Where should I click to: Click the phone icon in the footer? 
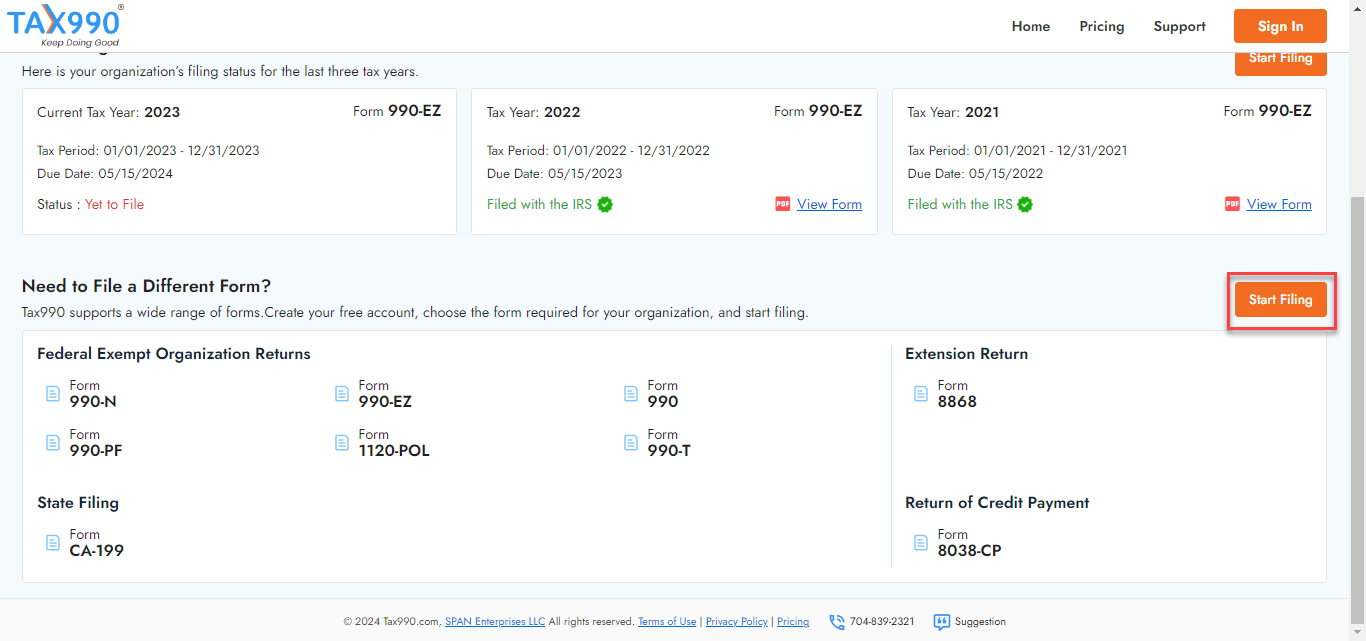(836, 622)
